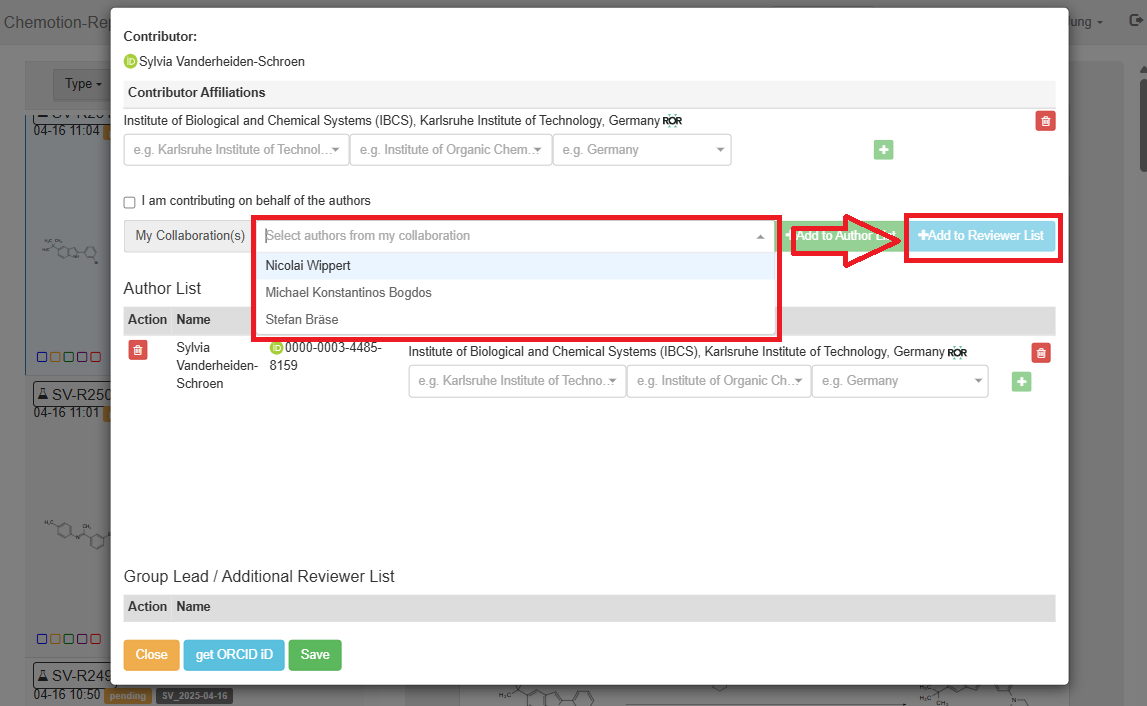Choose Stefan Bräse from the collaboration list
1147x706 pixels.
(x=302, y=320)
